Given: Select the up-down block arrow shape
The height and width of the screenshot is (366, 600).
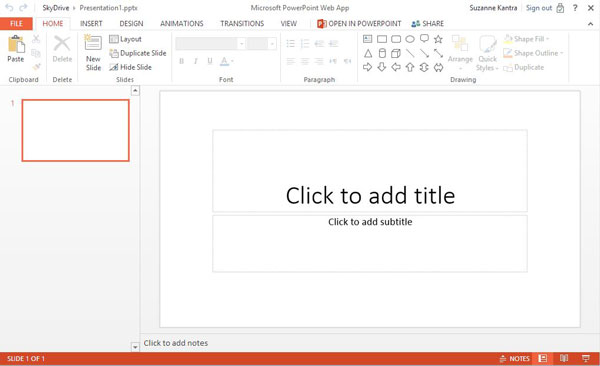Looking at the screenshot, I should coord(424,67).
